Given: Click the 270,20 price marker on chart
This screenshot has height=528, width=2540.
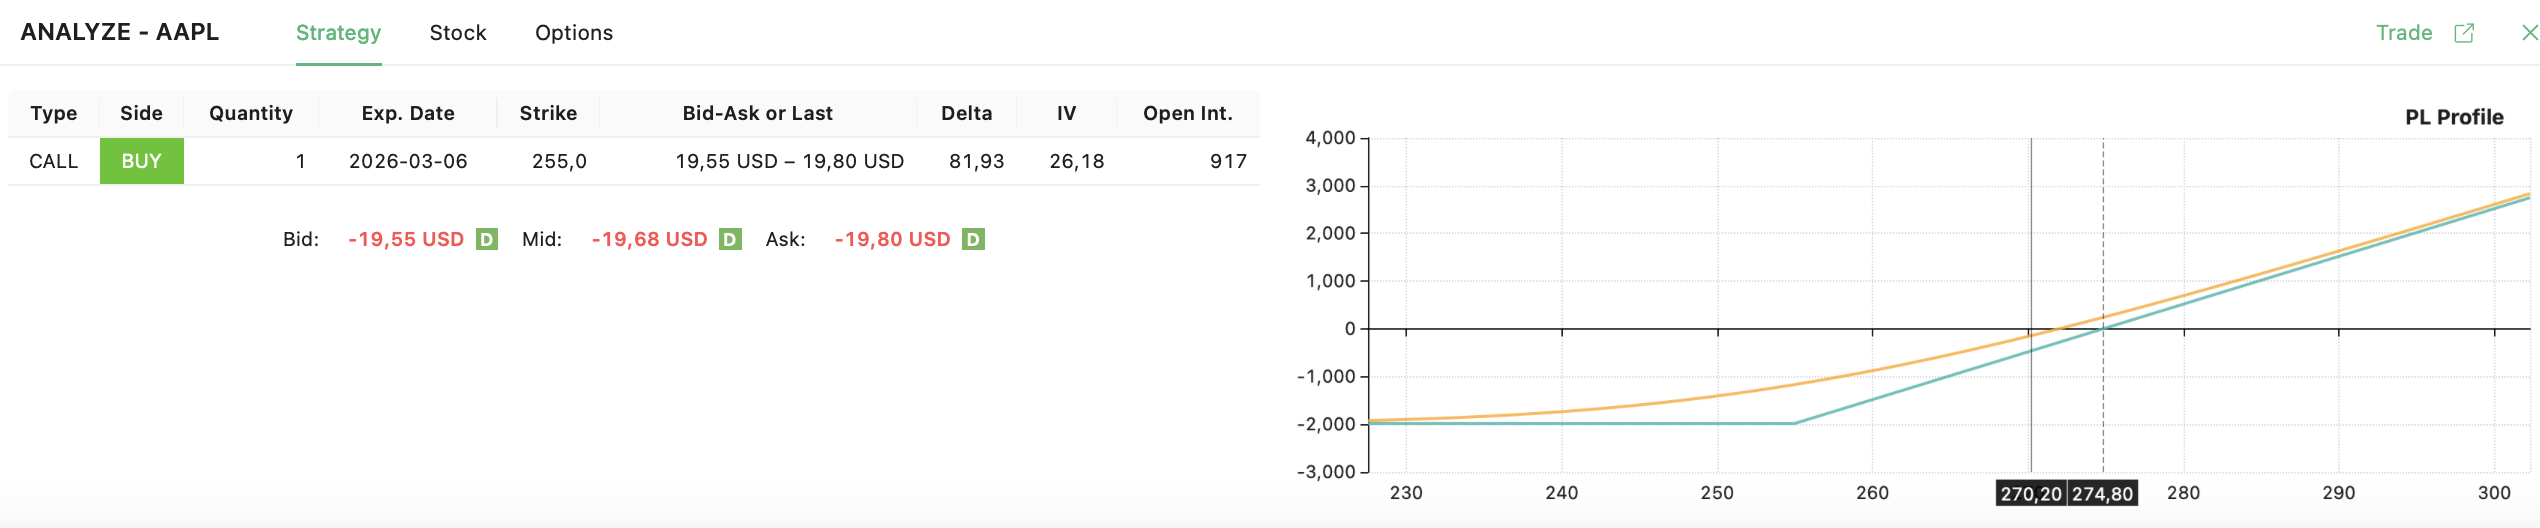Looking at the screenshot, I should [2030, 494].
